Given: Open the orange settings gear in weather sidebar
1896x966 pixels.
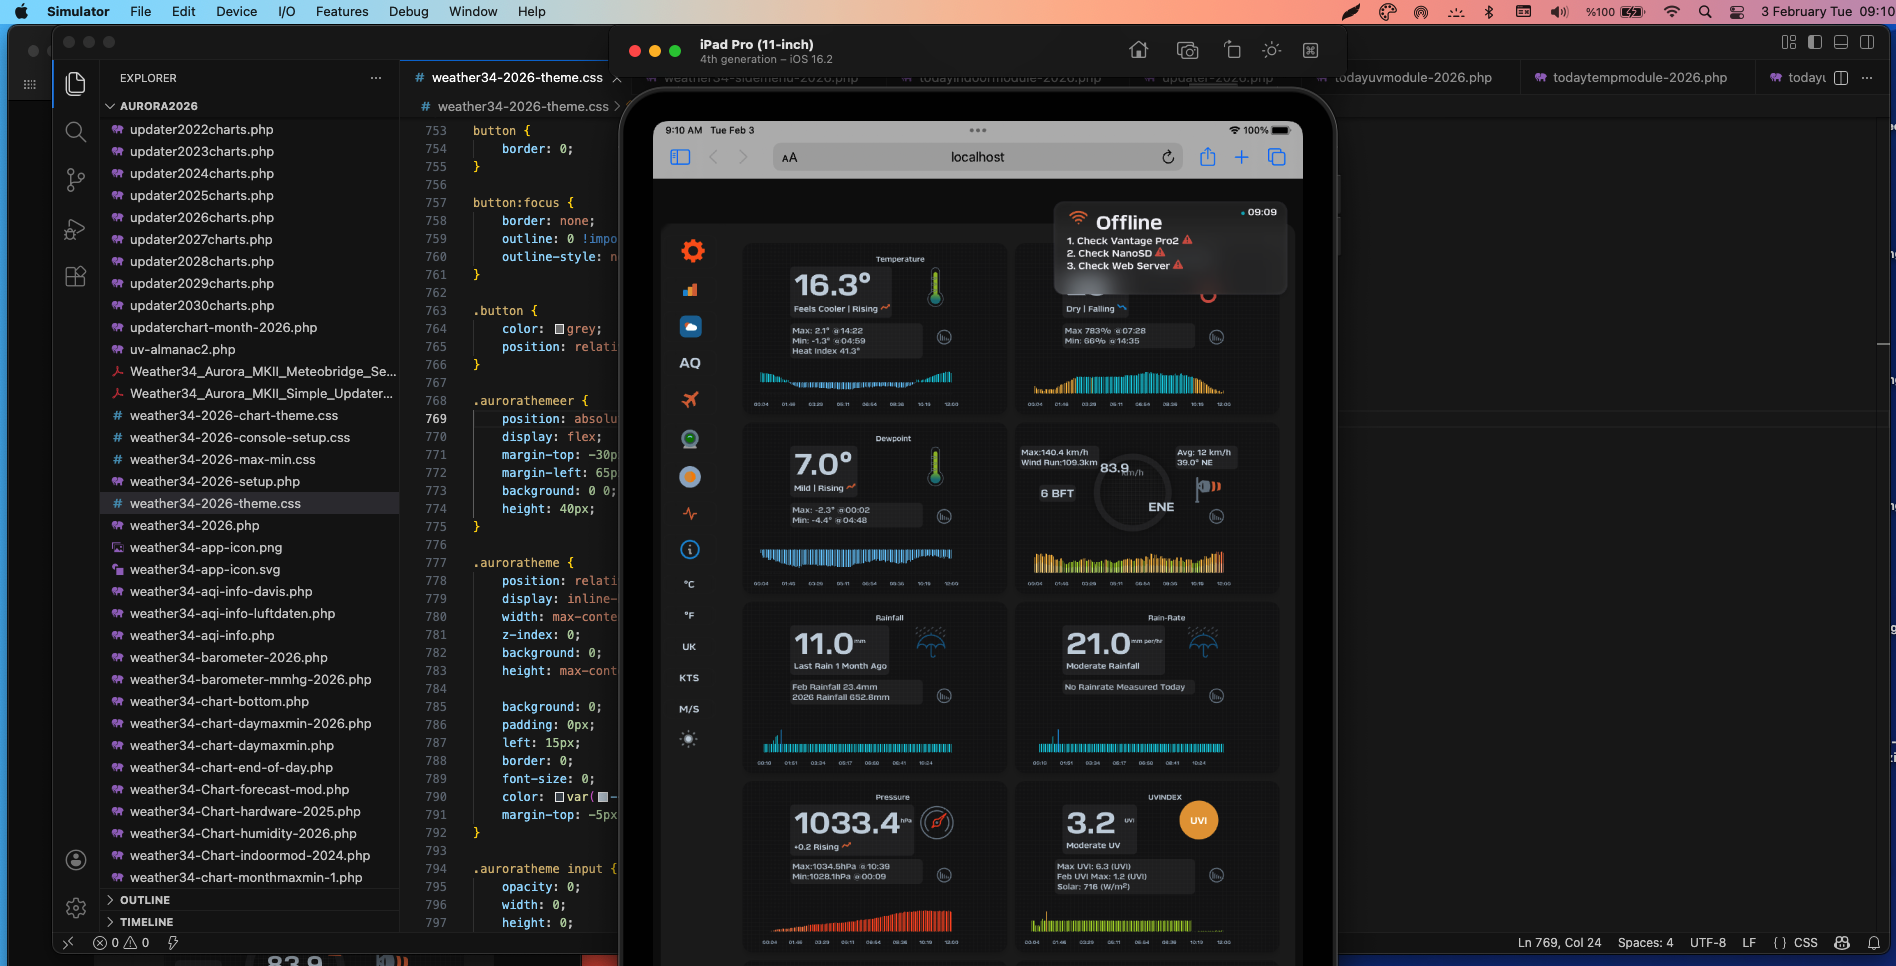Looking at the screenshot, I should tap(692, 251).
